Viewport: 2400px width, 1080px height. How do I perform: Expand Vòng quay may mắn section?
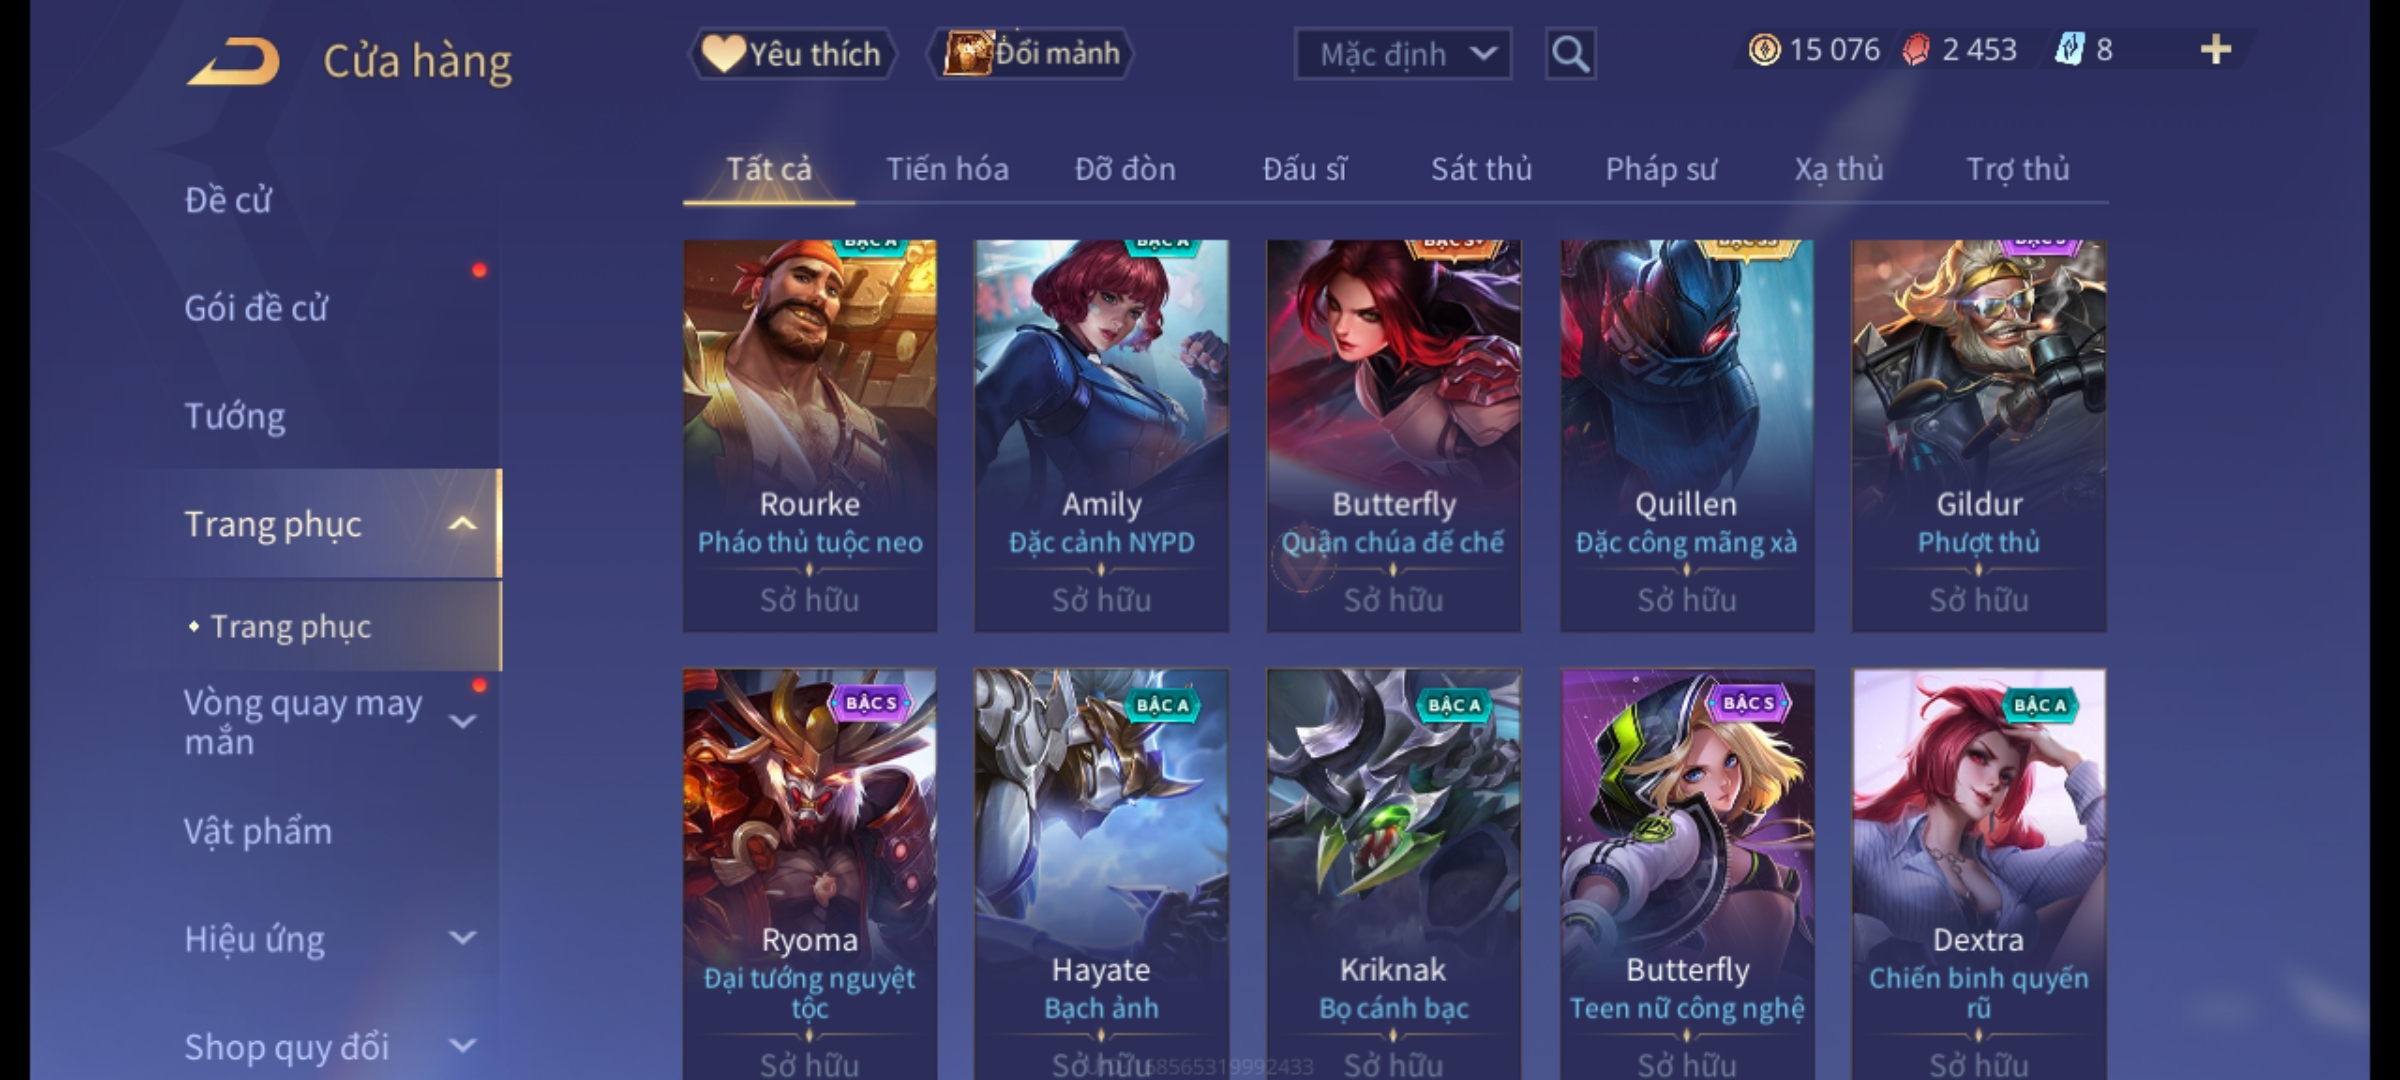pos(463,721)
